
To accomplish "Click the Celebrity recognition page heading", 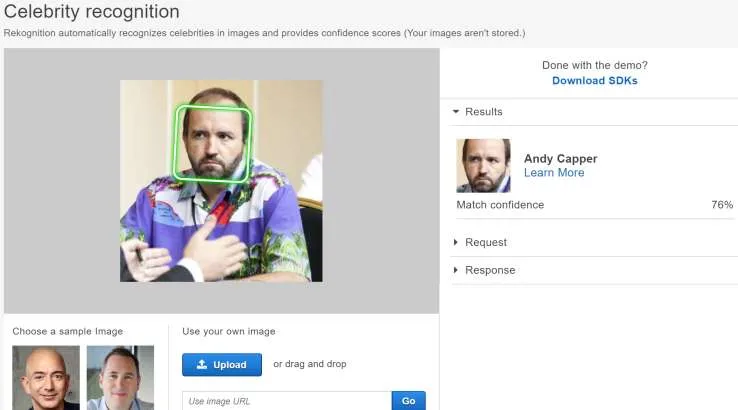I will (x=92, y=12).
